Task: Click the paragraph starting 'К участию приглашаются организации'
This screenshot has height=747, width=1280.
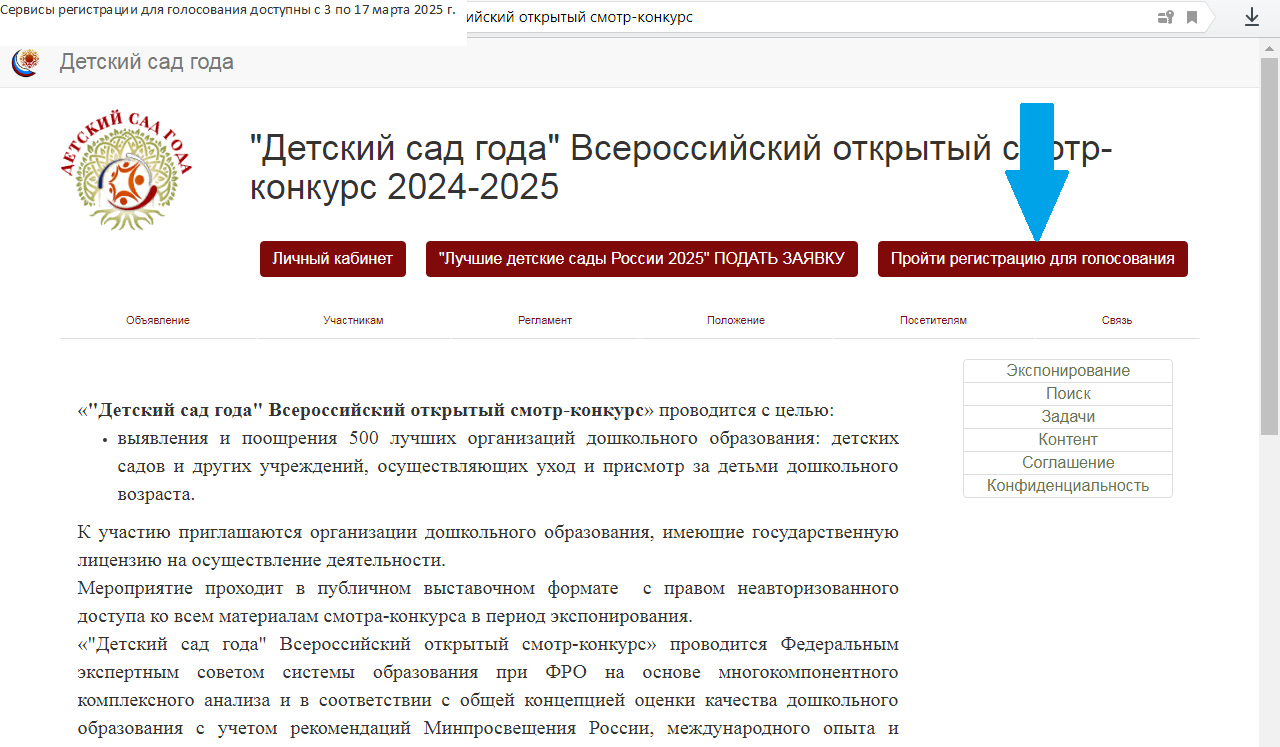Action: (488, 545)
